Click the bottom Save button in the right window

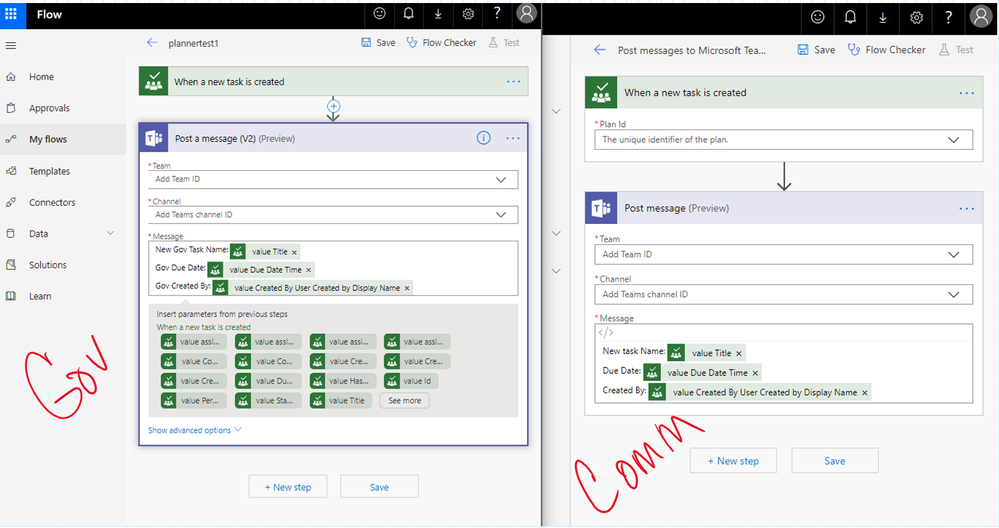[835, 460]
